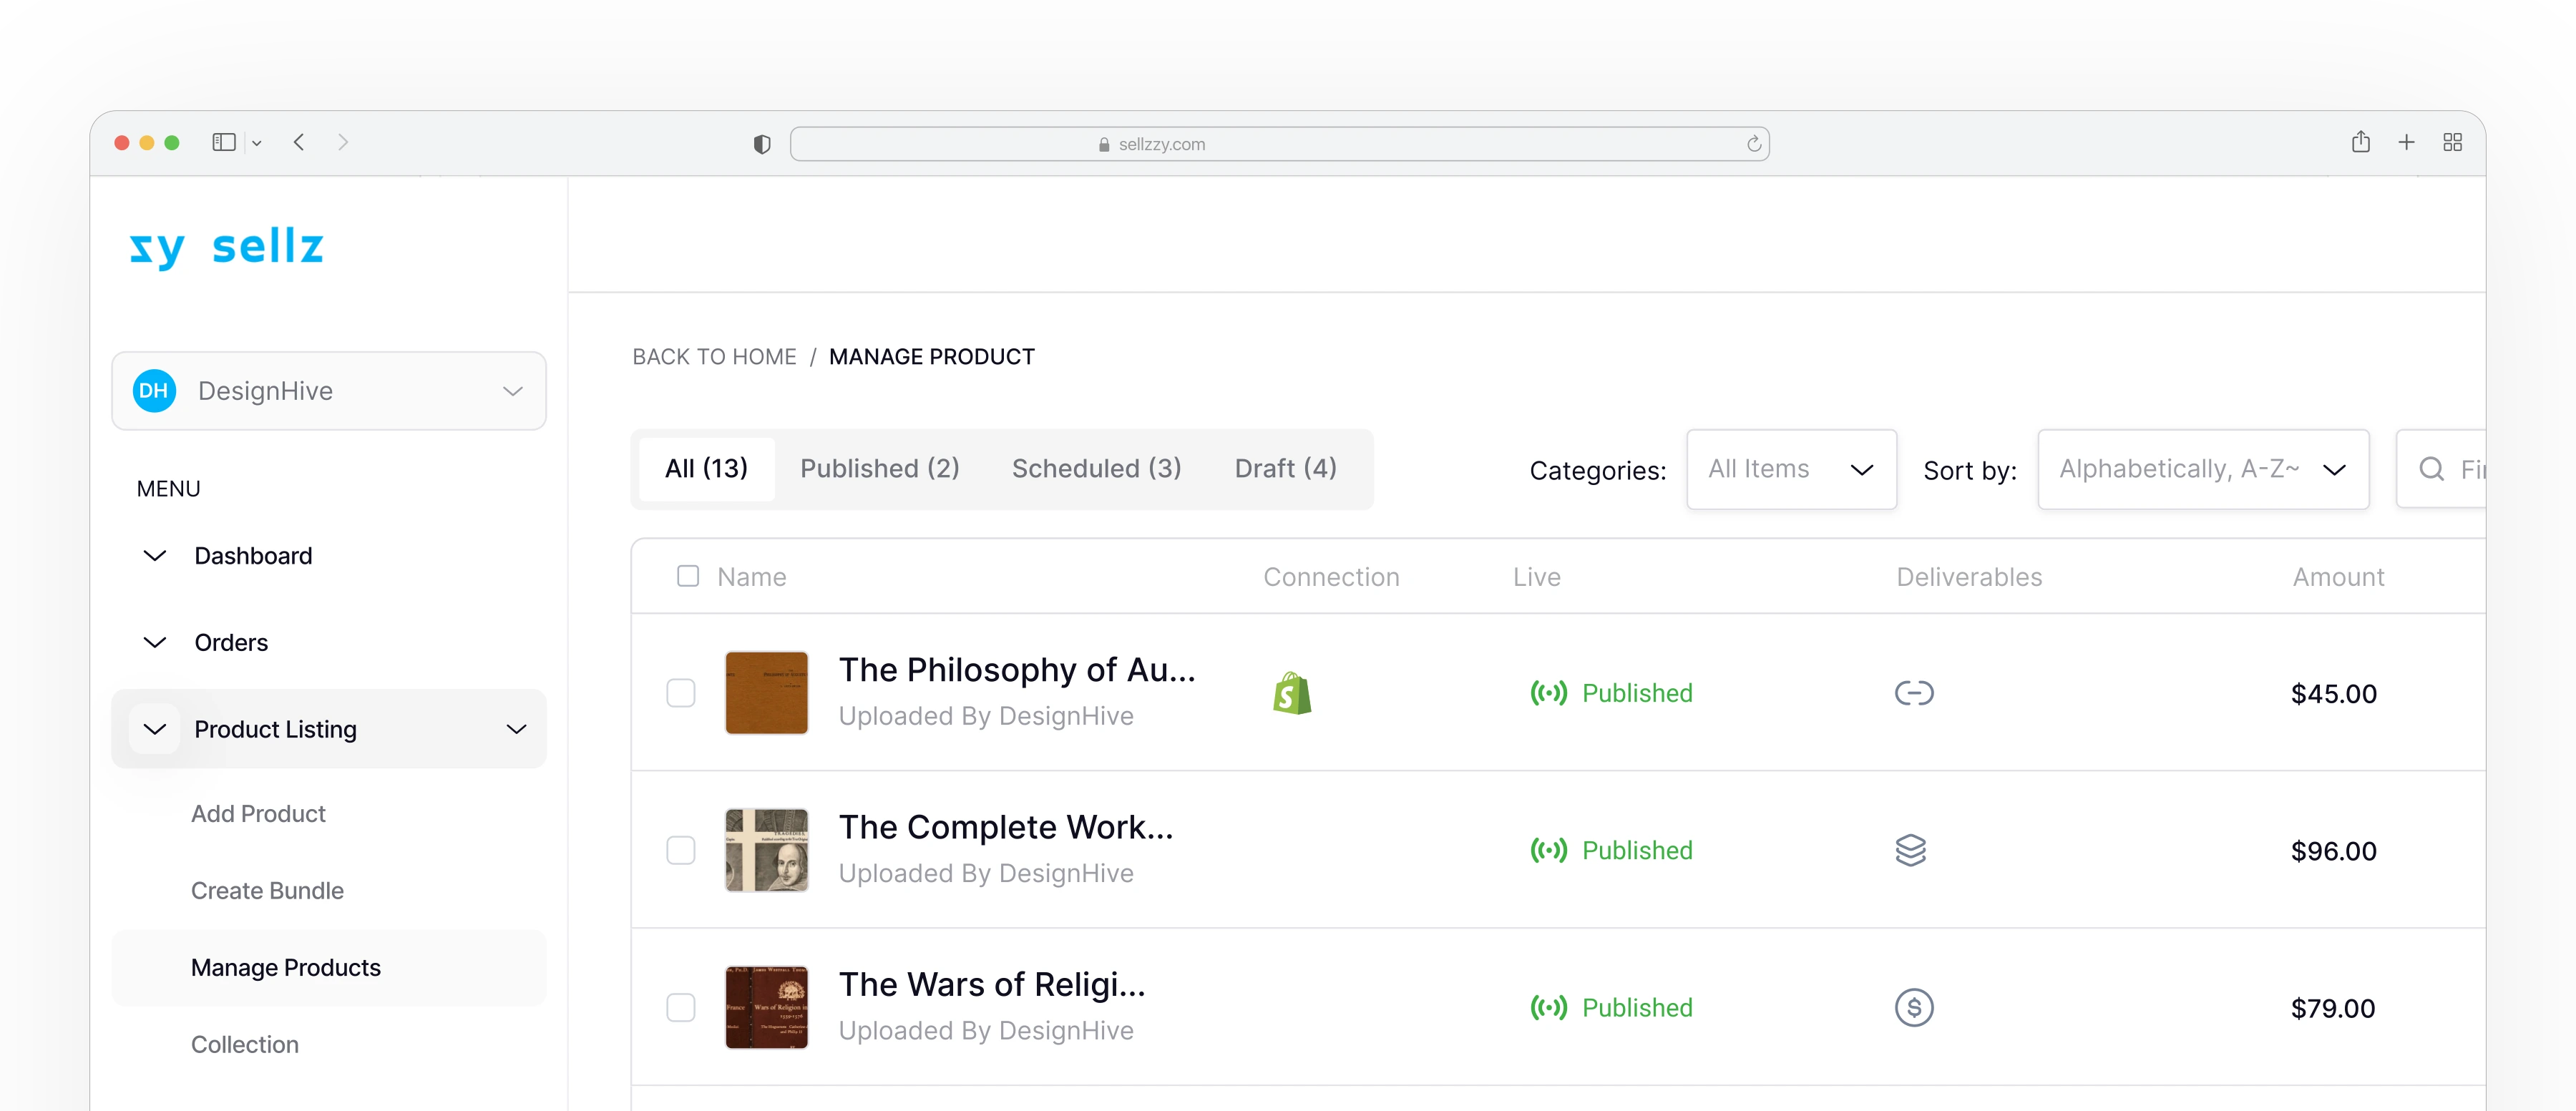The image size is (2576, 1111).
Task: Switch to the Scheduled (3) tab
Action: pos(1096,468)
